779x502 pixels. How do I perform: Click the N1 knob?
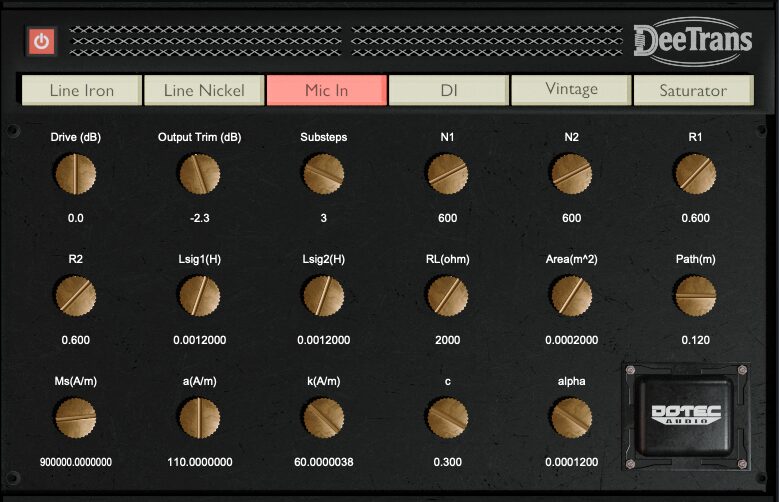(x=447, y=175)
